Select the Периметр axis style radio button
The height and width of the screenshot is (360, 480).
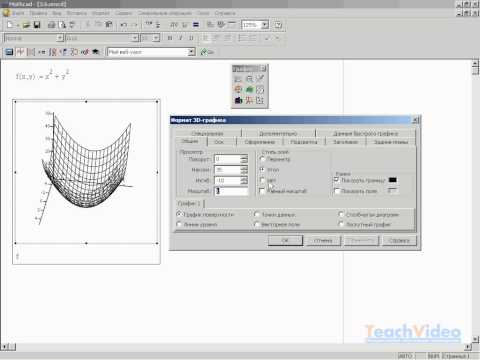tap(262, 159)
